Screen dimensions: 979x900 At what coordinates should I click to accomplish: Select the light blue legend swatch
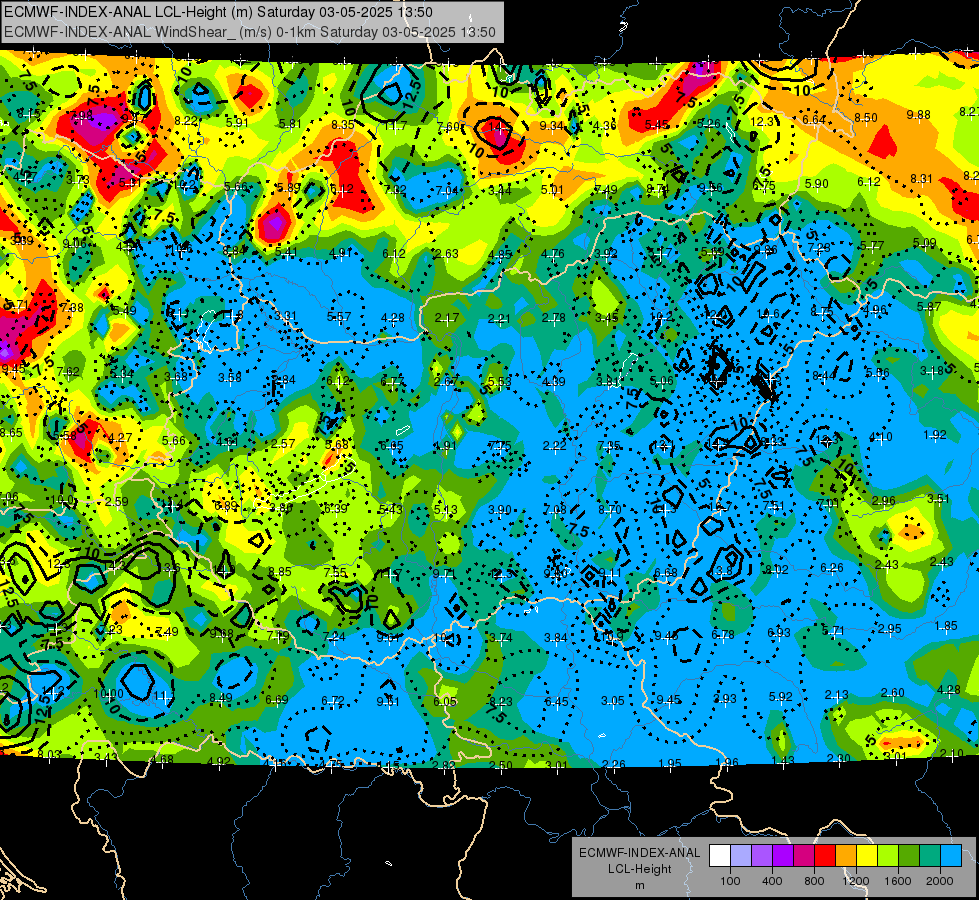tap(950, 856)
